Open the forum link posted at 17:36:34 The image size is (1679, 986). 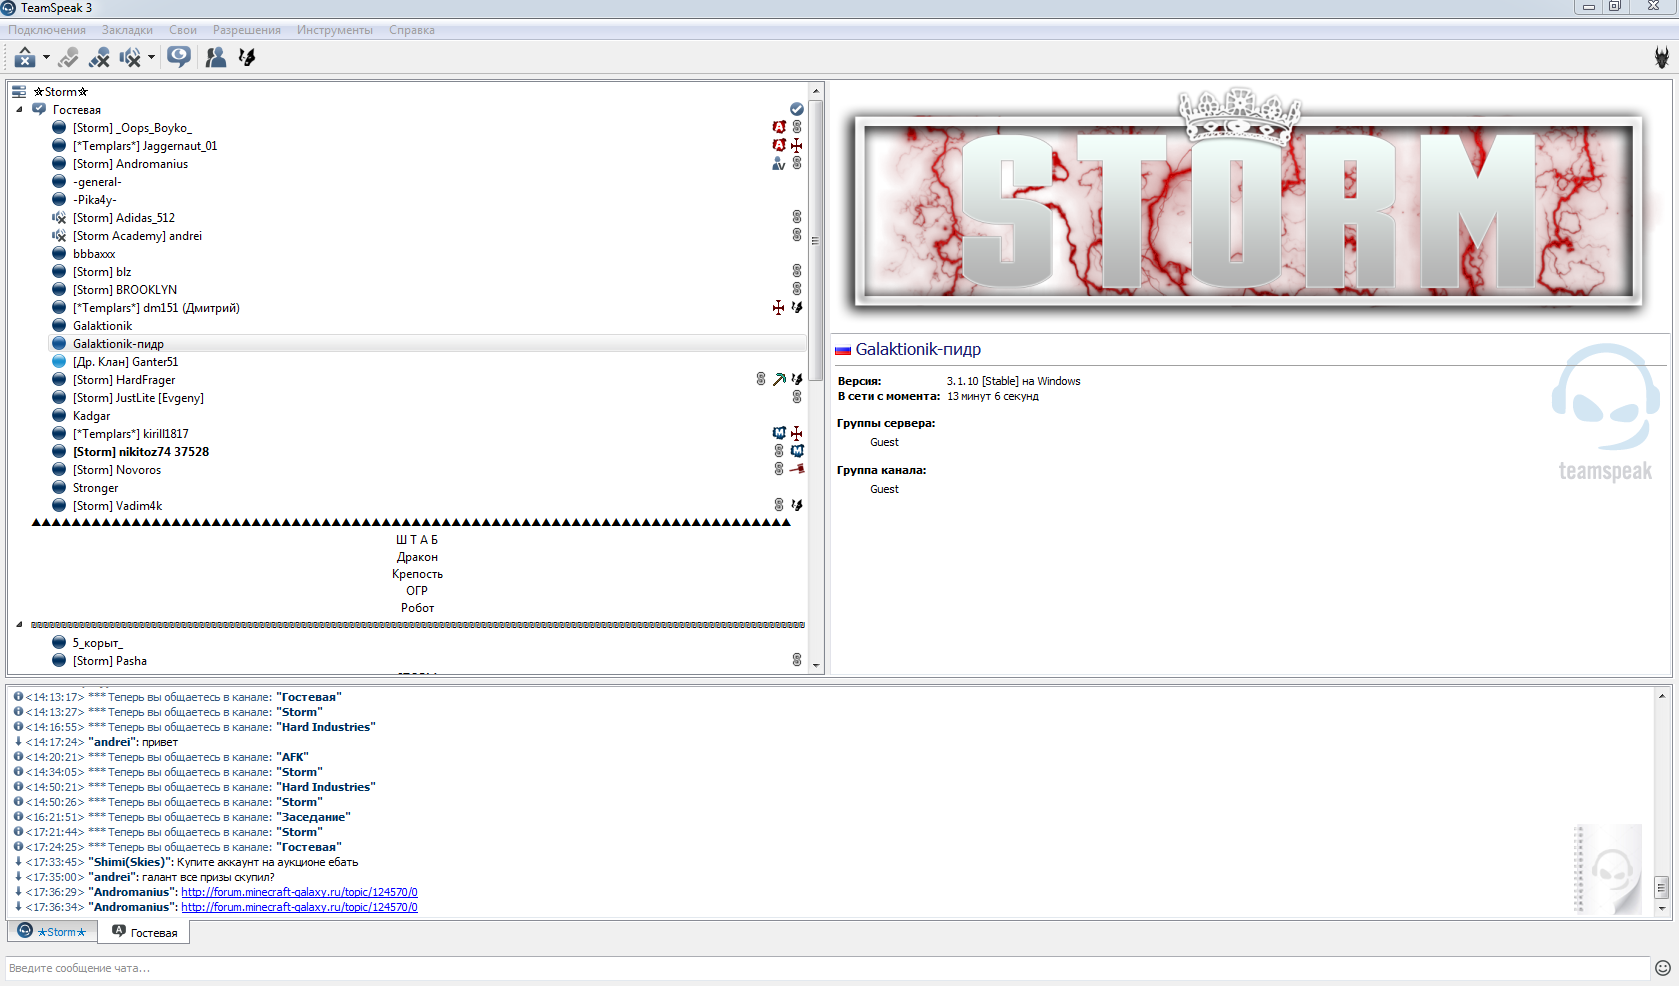tap(299, 907)
